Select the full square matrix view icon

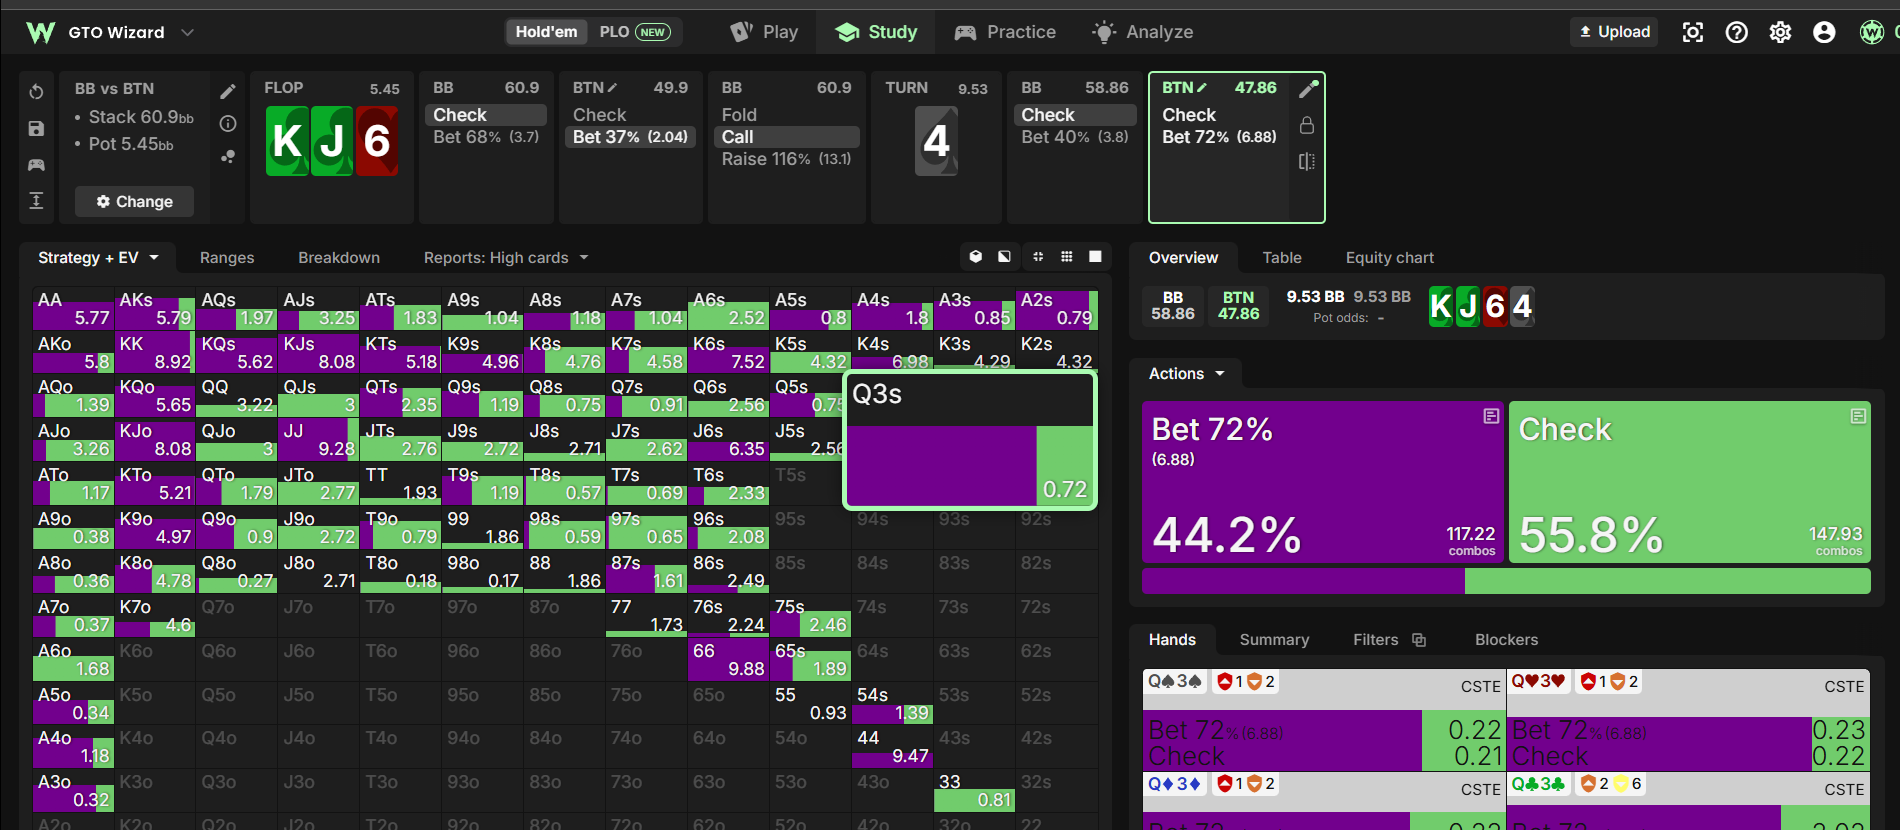[1095, 257]
